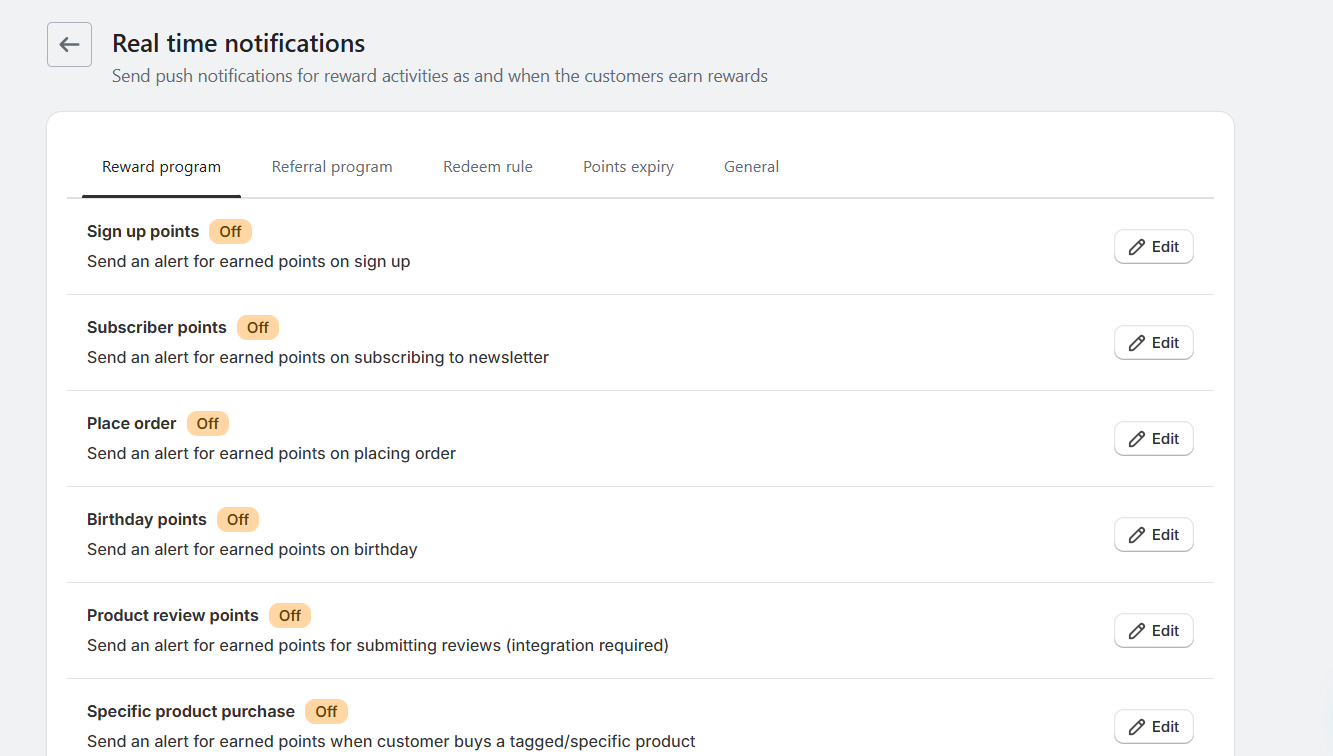Click the Off badge beside Birthday points
Image resolution: width=1333 pixels, height=756 pixels.
click(238, 519)
